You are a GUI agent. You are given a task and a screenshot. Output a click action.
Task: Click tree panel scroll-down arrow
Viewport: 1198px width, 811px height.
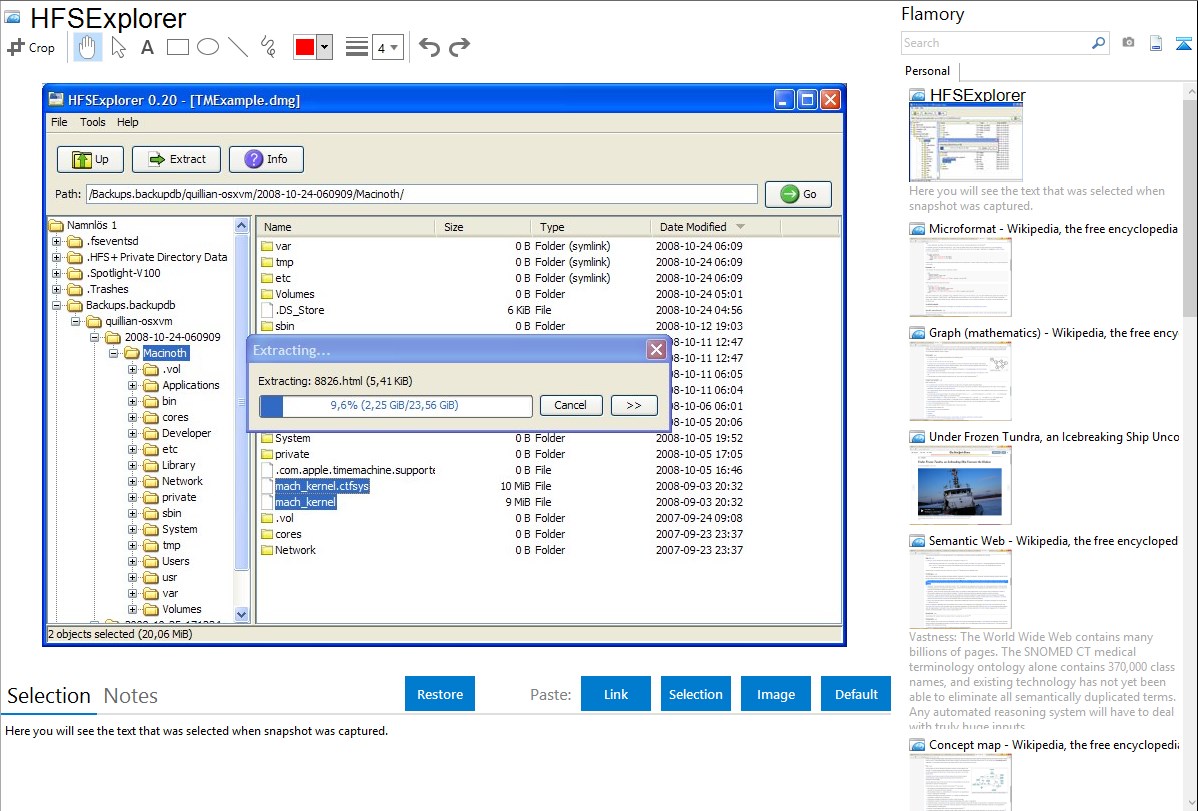tap(241, 614)
